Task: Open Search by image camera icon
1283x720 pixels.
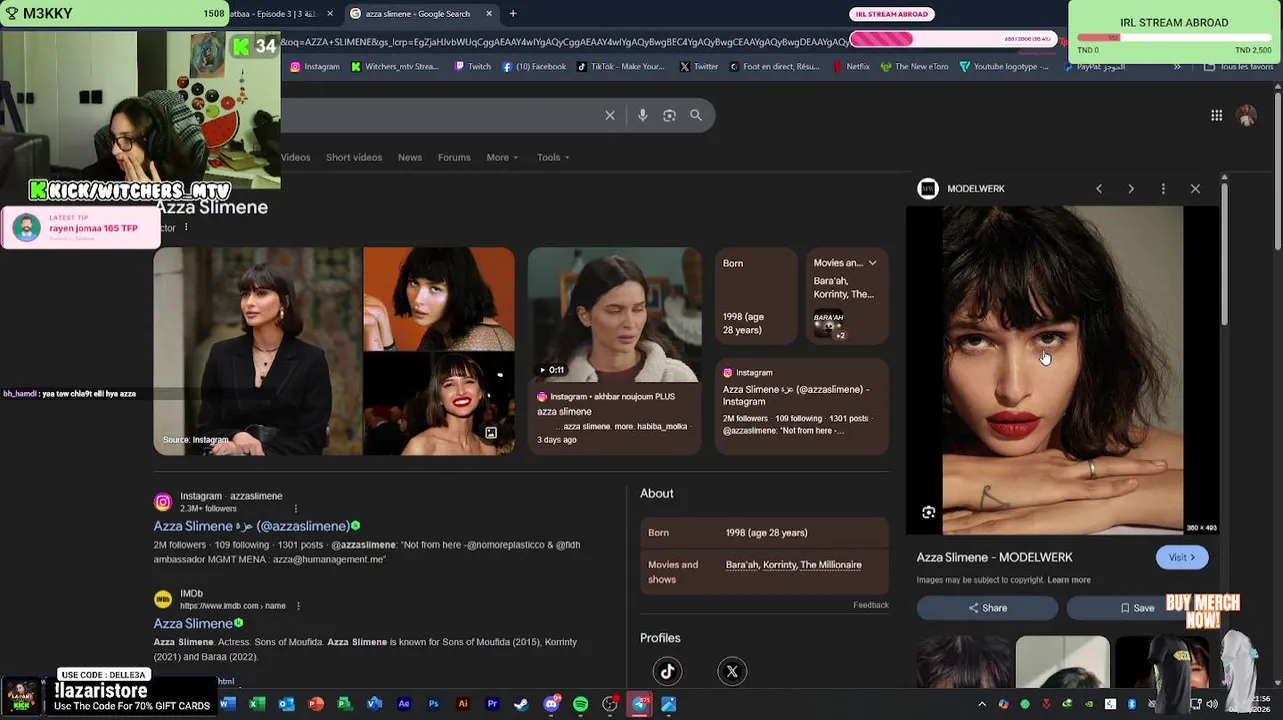Action: [669, 115]
